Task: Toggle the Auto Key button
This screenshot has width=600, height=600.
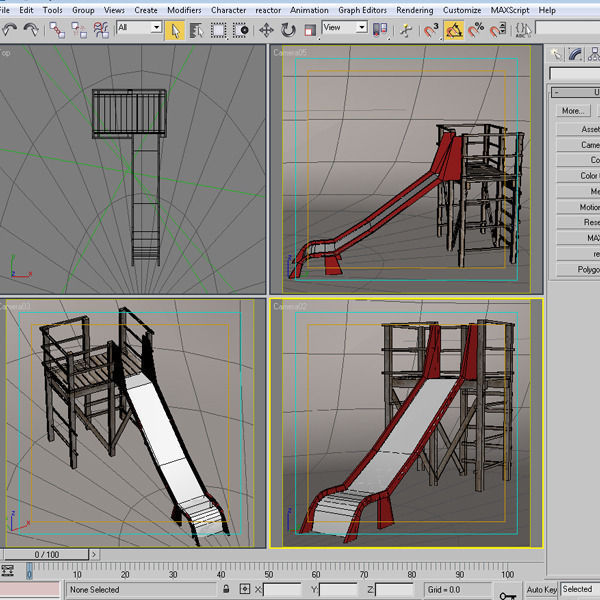Action: 542,590
